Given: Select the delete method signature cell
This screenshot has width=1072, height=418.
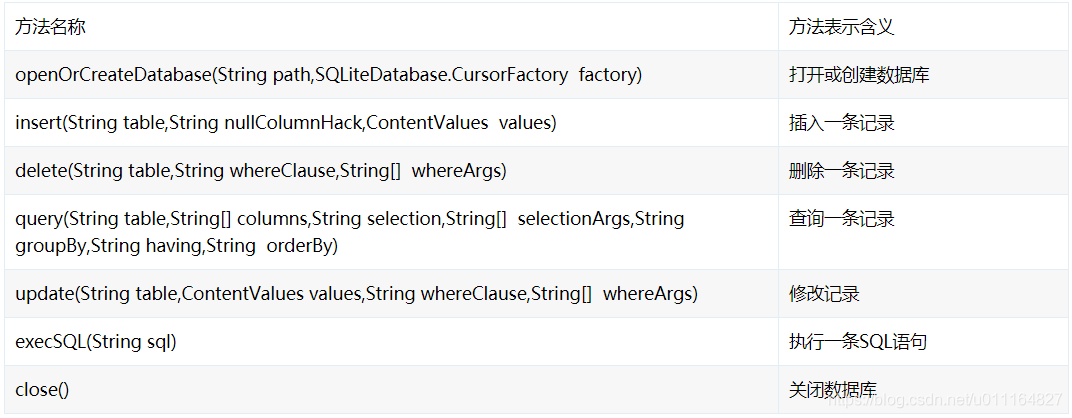Looking at the screenshot, I should [260, 171].
